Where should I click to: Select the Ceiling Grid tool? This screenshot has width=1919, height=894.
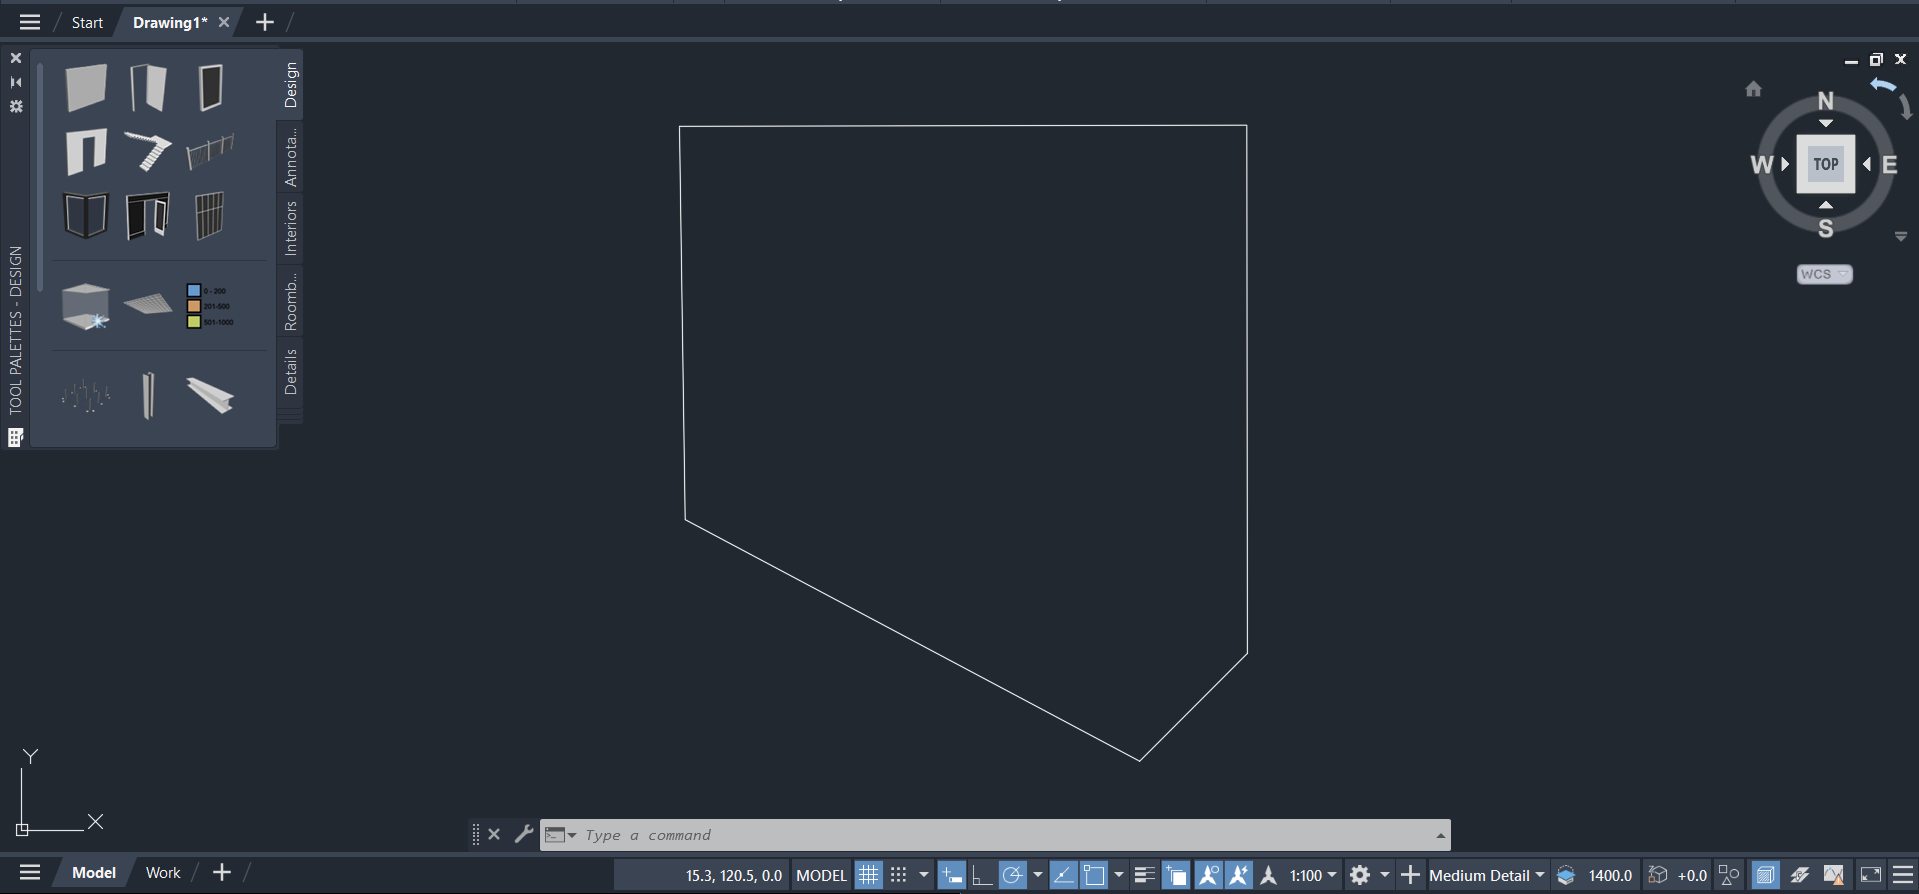tap(148, 303)
